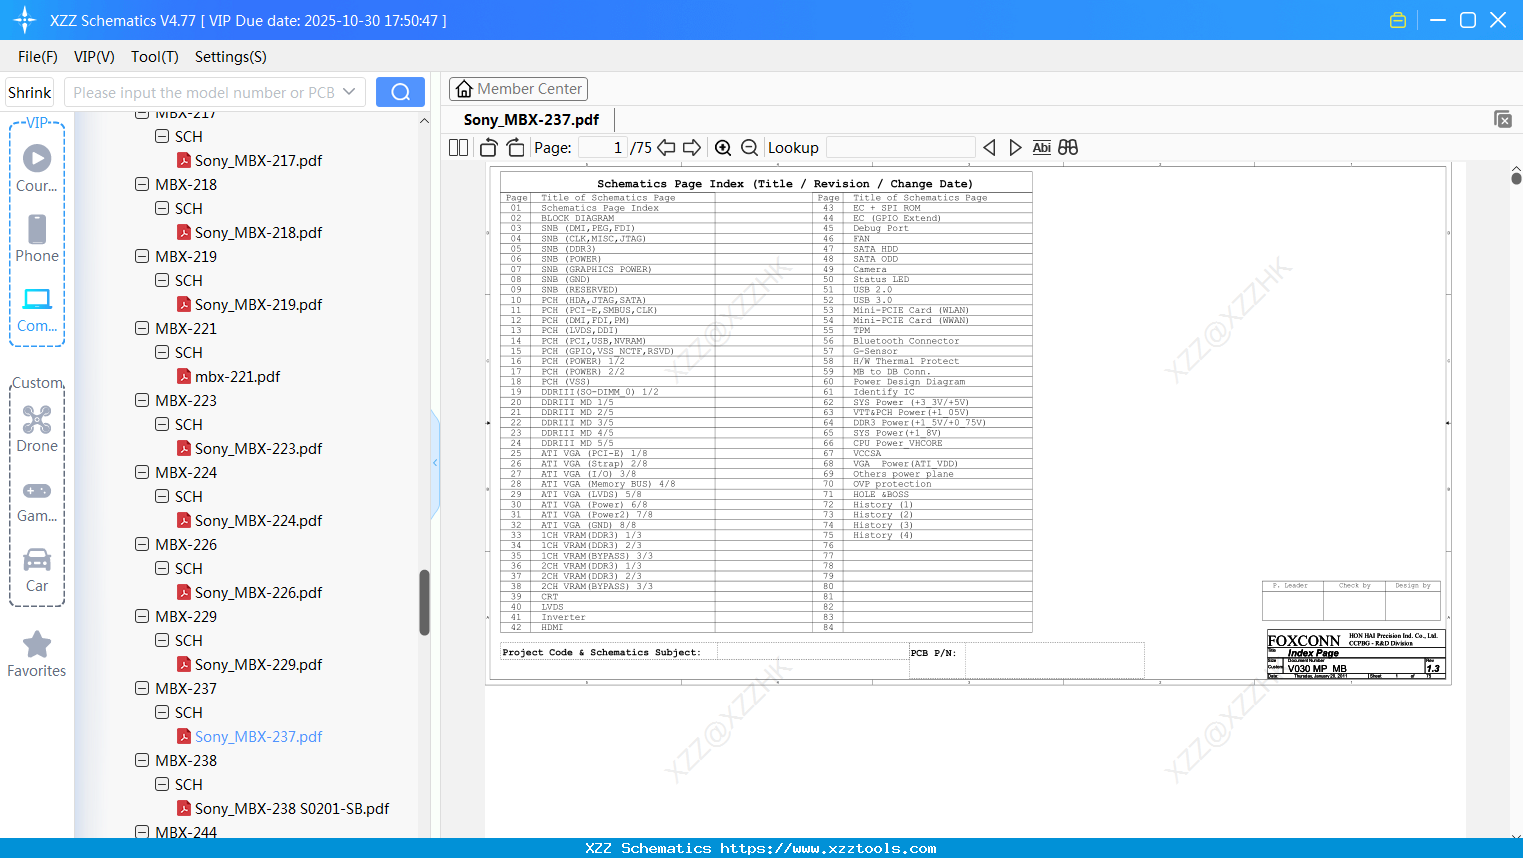Open Sony_MBX-217.pdf
This screenshot has height=858, width=1523.
click(x=258, y=161)
